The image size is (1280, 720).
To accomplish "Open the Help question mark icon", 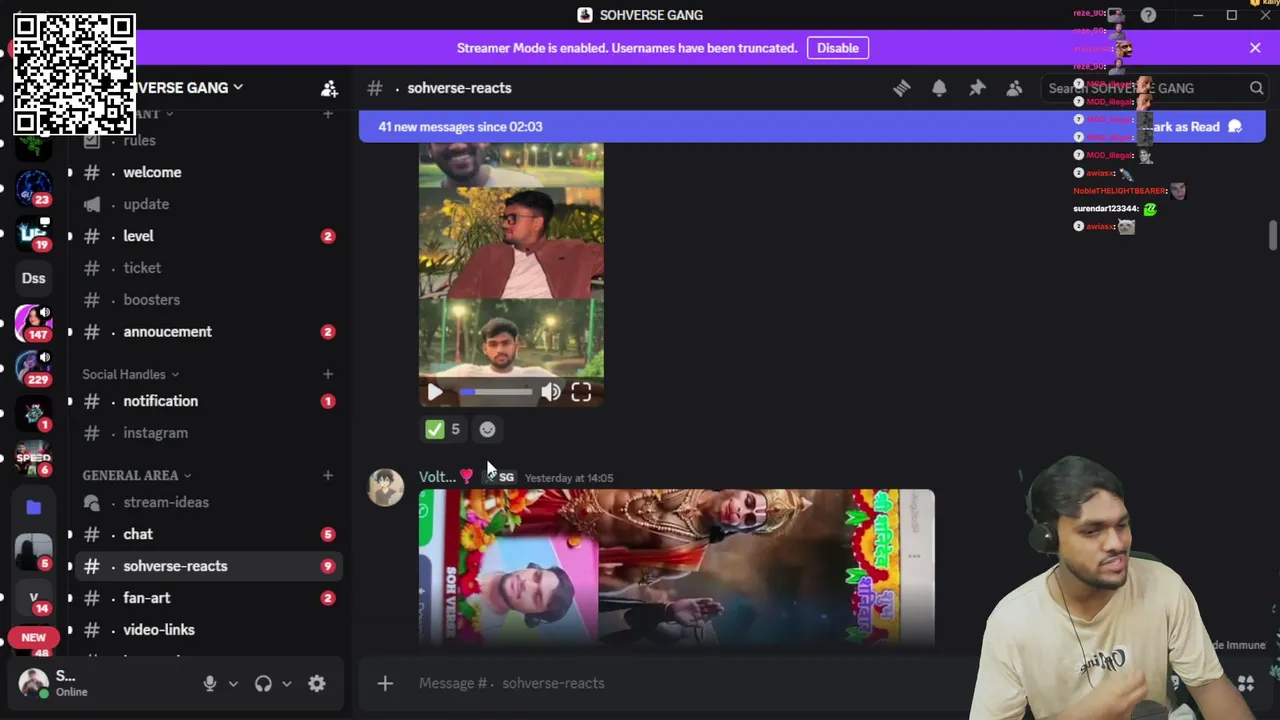I will click(1148, 15).
